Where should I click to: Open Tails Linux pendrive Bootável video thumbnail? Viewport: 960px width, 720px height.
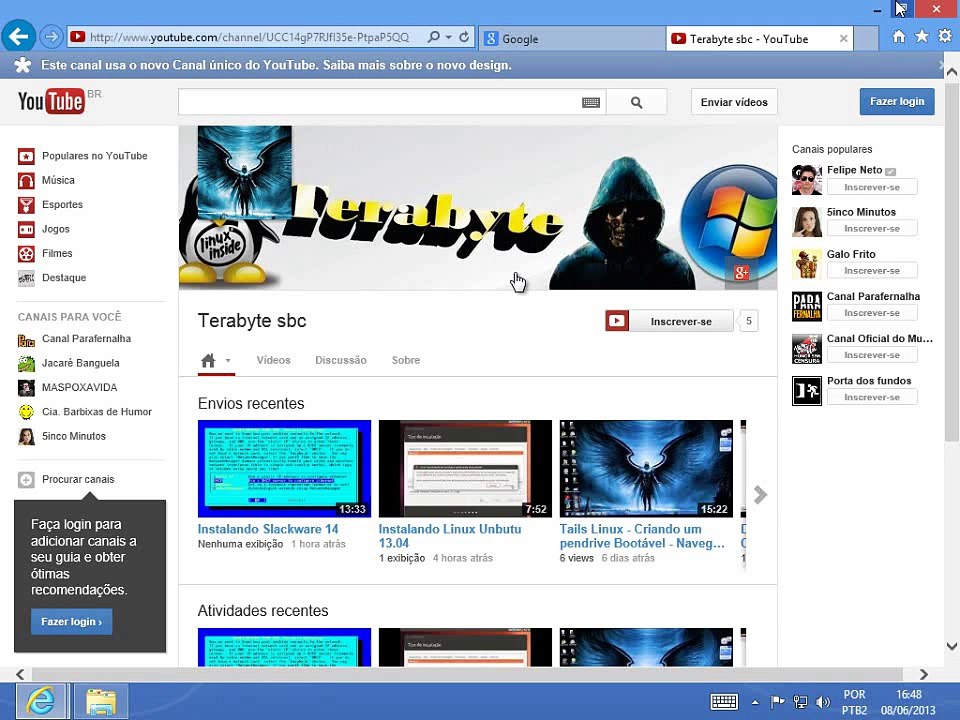[x=646, y=468]
